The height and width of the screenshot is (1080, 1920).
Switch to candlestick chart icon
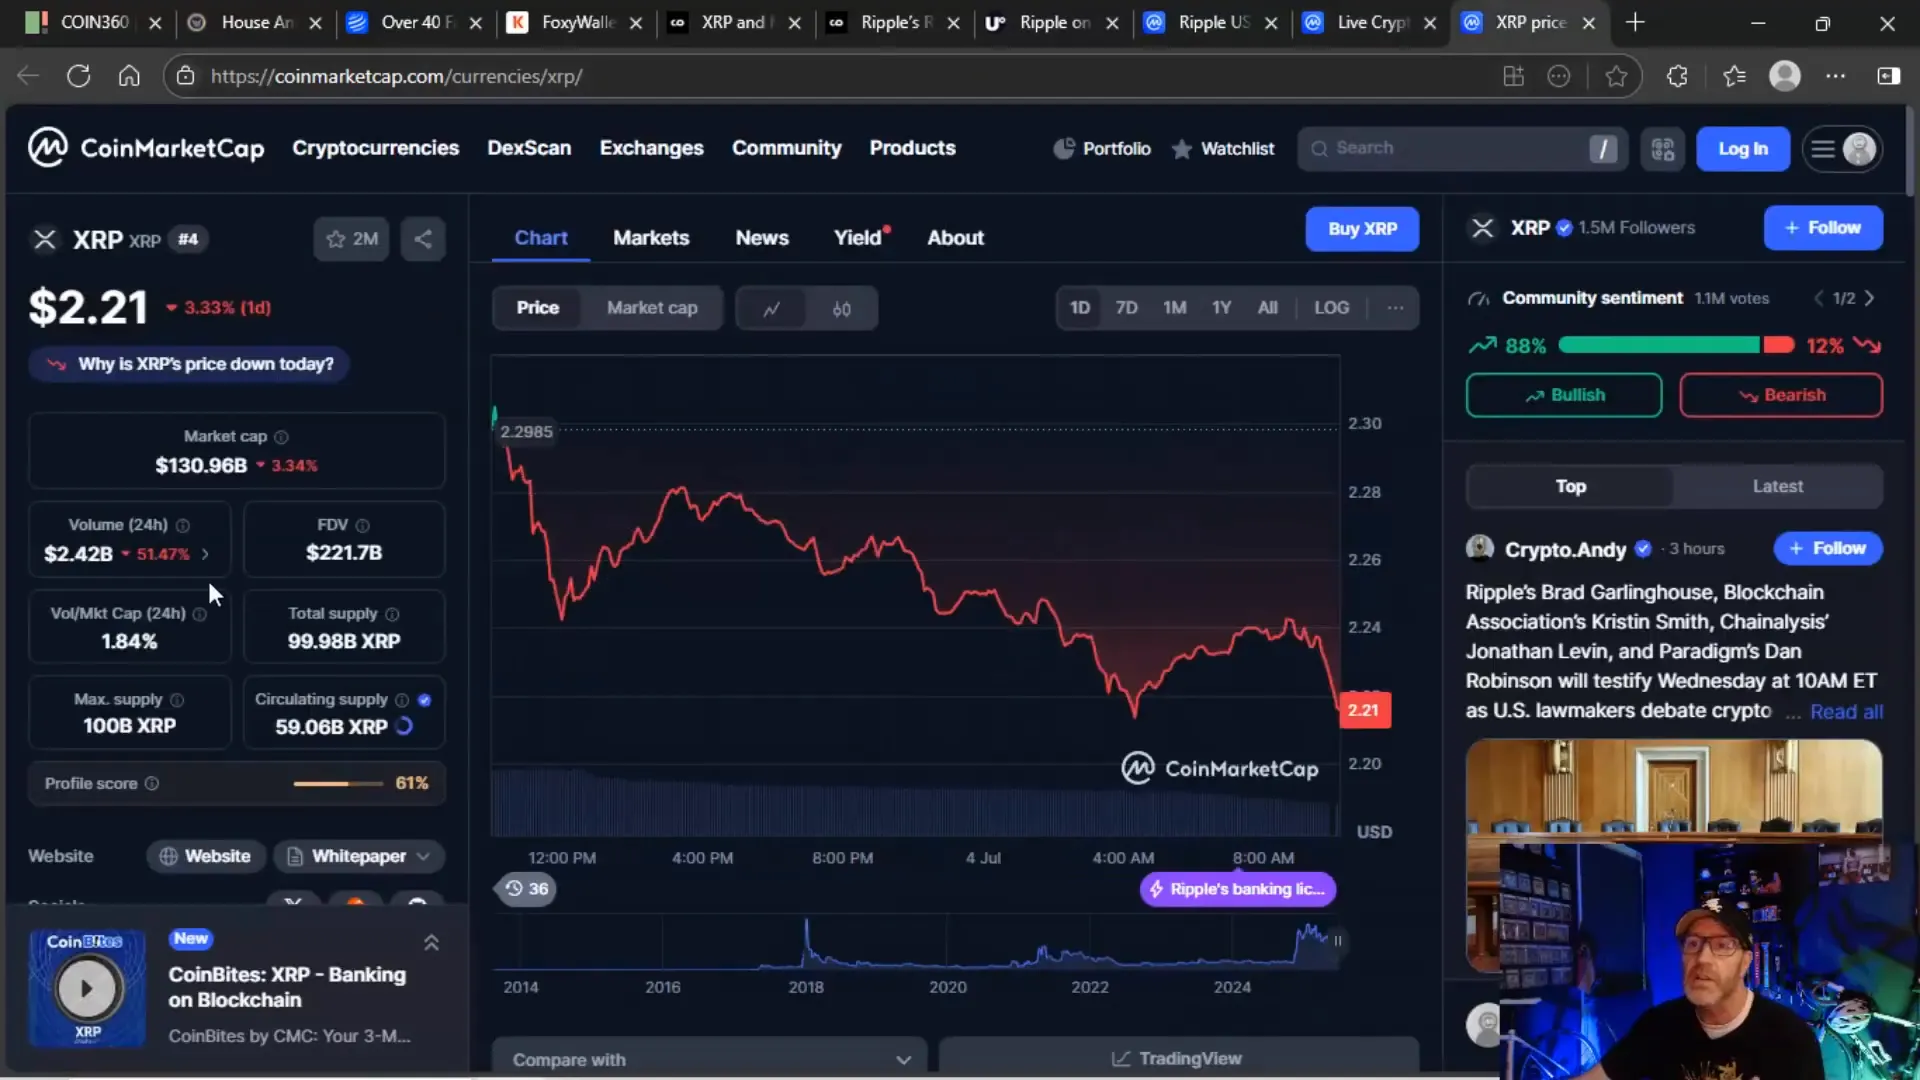pos(842,308)
